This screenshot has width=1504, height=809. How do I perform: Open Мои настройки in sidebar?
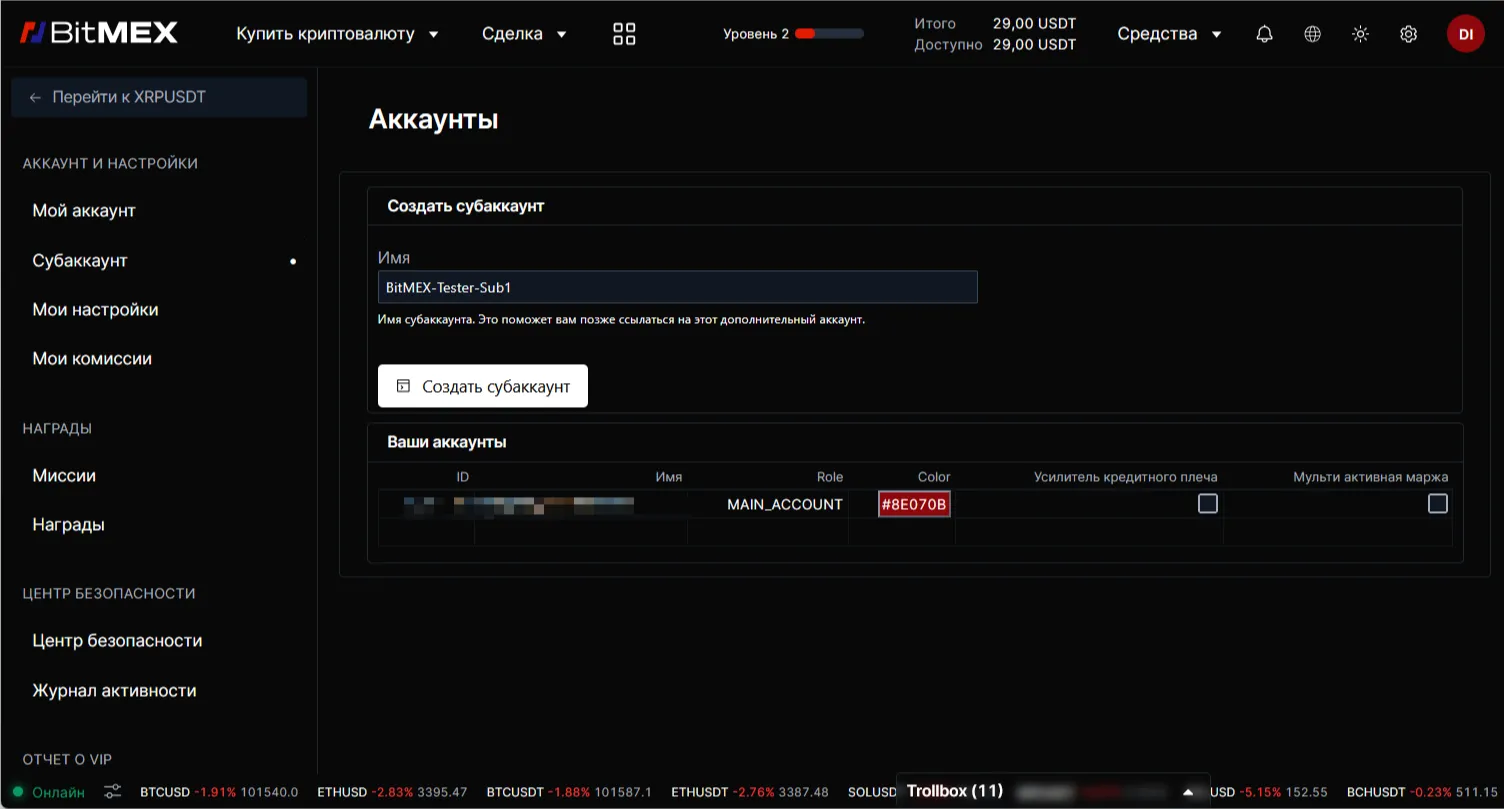click(x=95, y=310)
